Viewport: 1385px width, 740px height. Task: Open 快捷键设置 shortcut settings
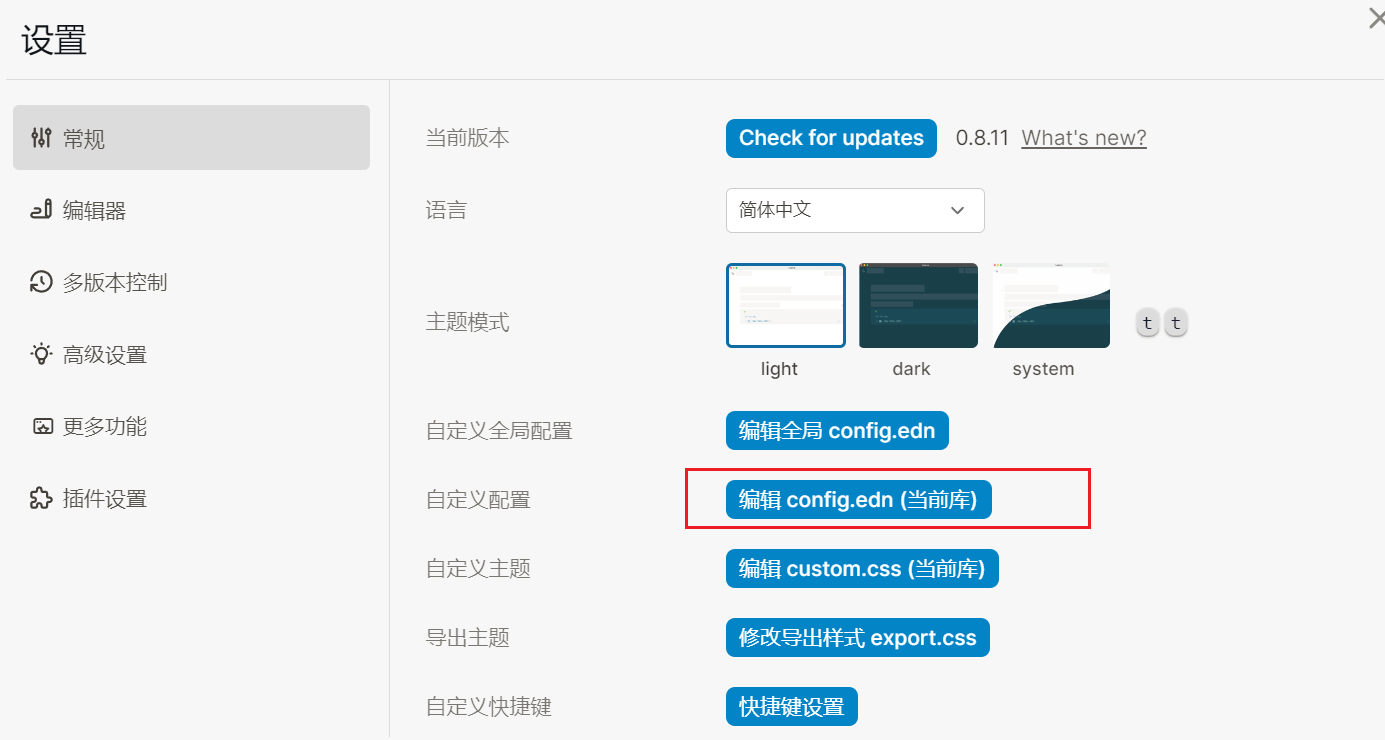791,706
